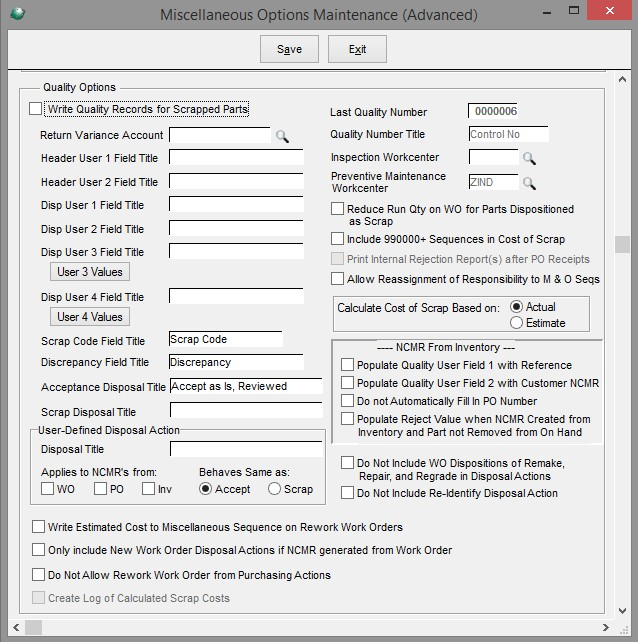Select Actual for scrap cost calculation
638x642 pixels.
tap(516, 307)
